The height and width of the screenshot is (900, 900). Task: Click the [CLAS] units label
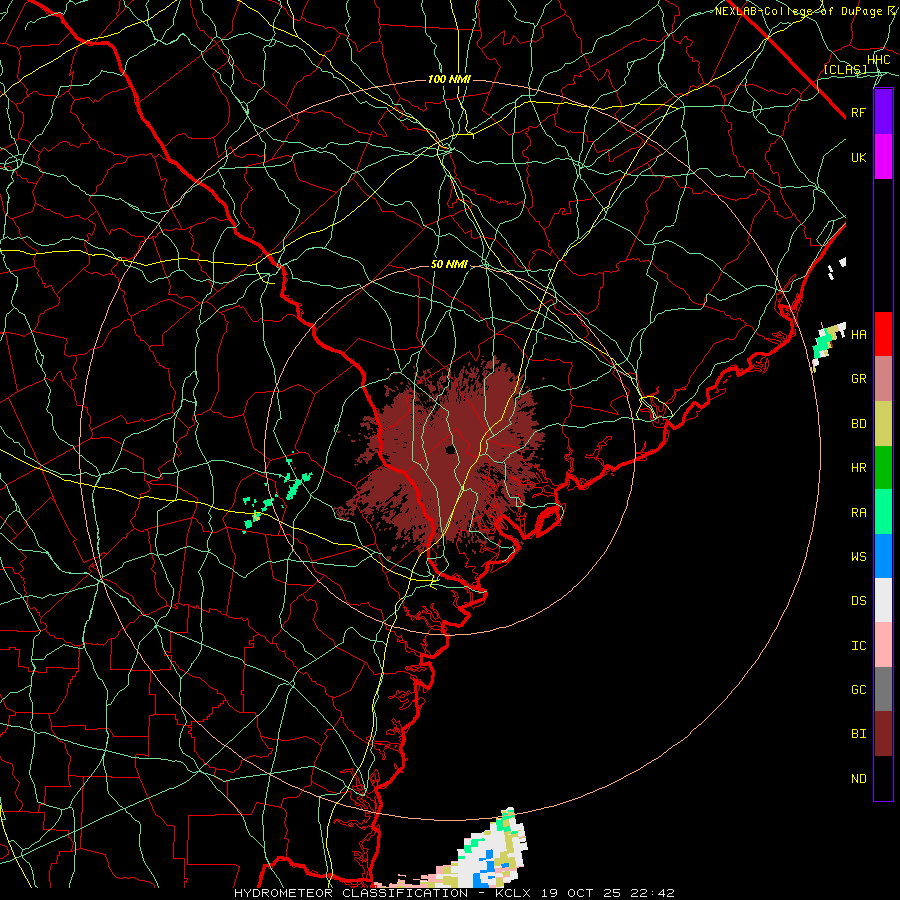845,70
